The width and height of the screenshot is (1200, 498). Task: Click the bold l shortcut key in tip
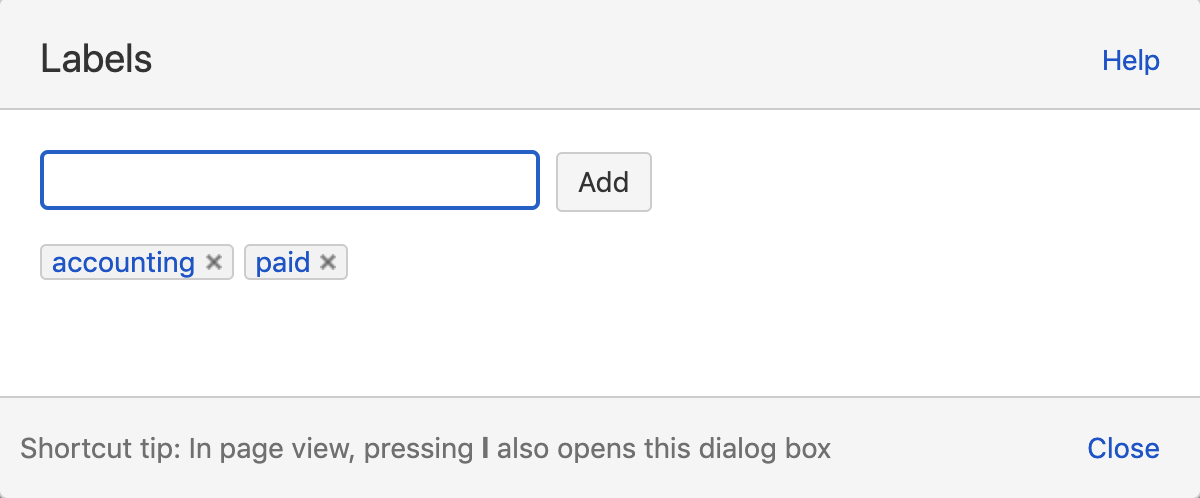(485, 448)
